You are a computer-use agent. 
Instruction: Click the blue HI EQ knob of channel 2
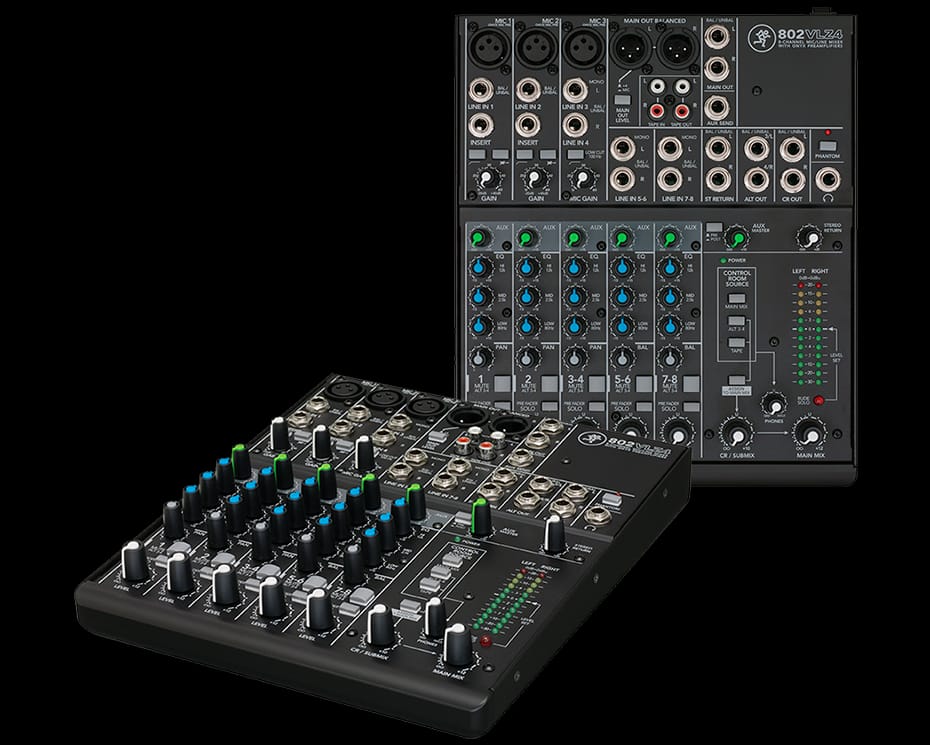pyautogui.click(x=527, y=268)
